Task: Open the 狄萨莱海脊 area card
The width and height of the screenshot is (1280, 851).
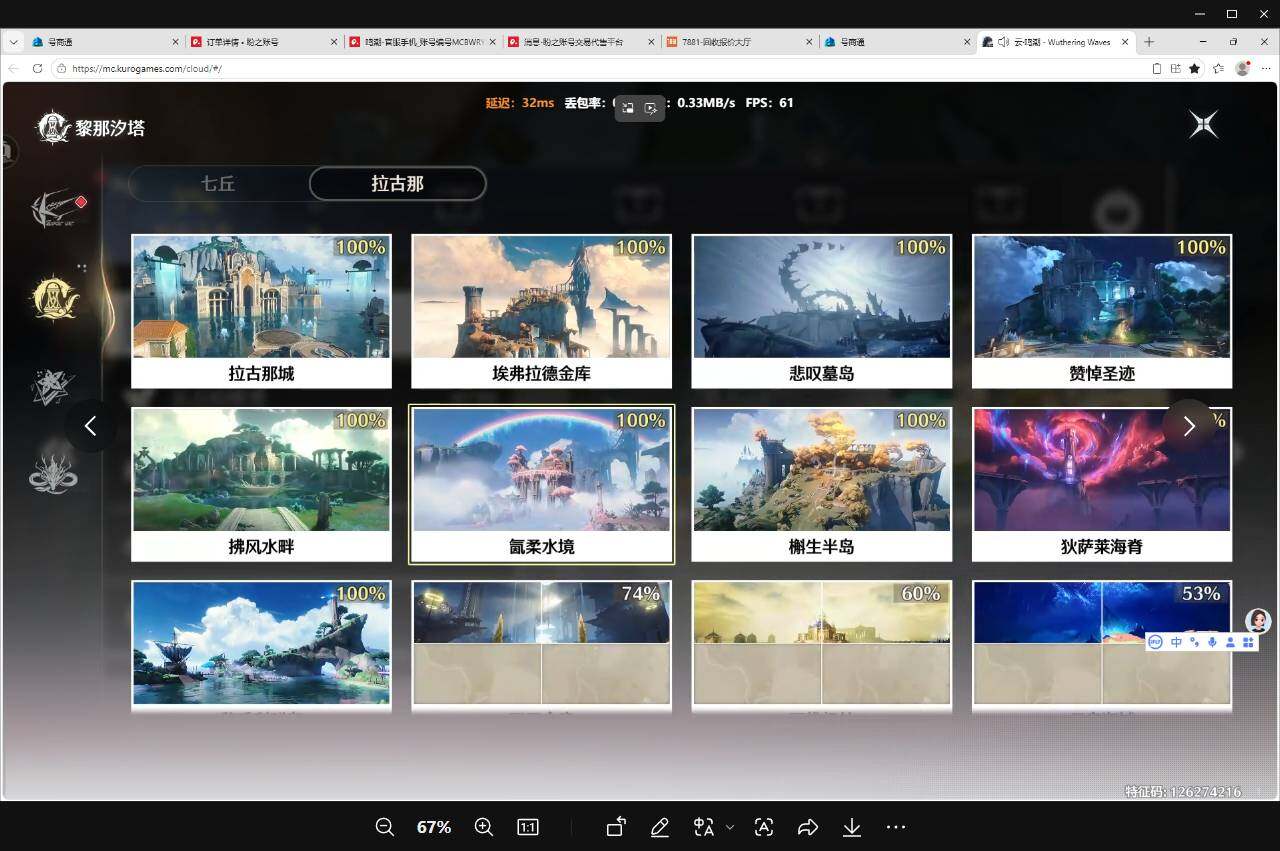Action: (1102, 484)
